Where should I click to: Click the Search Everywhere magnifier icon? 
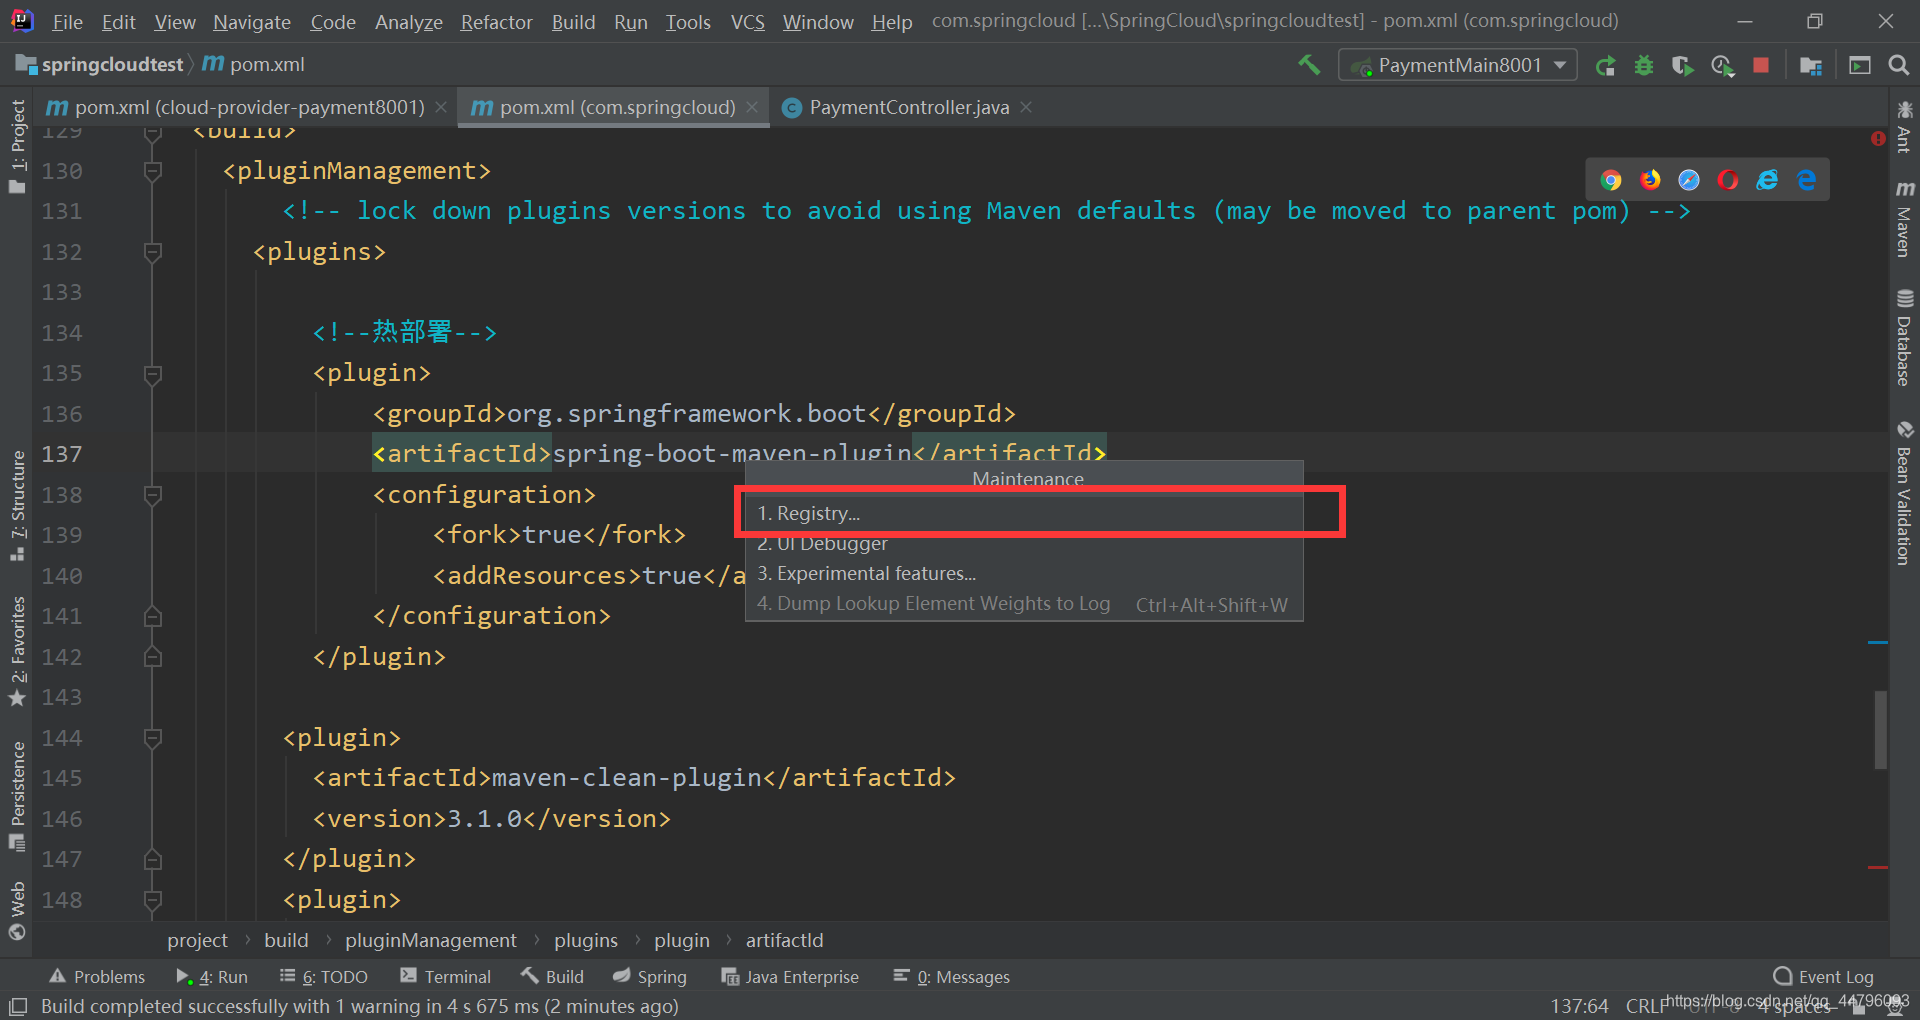coord(1898,65)
